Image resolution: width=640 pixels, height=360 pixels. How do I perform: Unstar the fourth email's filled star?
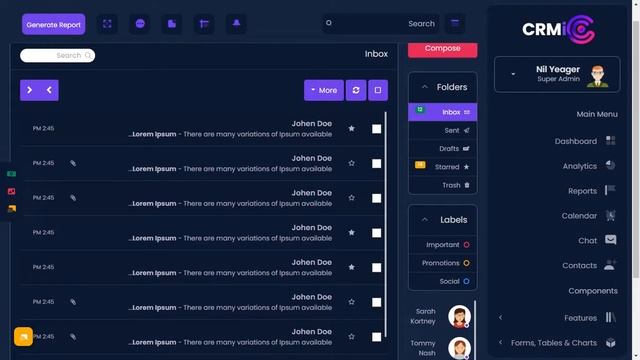351,233
